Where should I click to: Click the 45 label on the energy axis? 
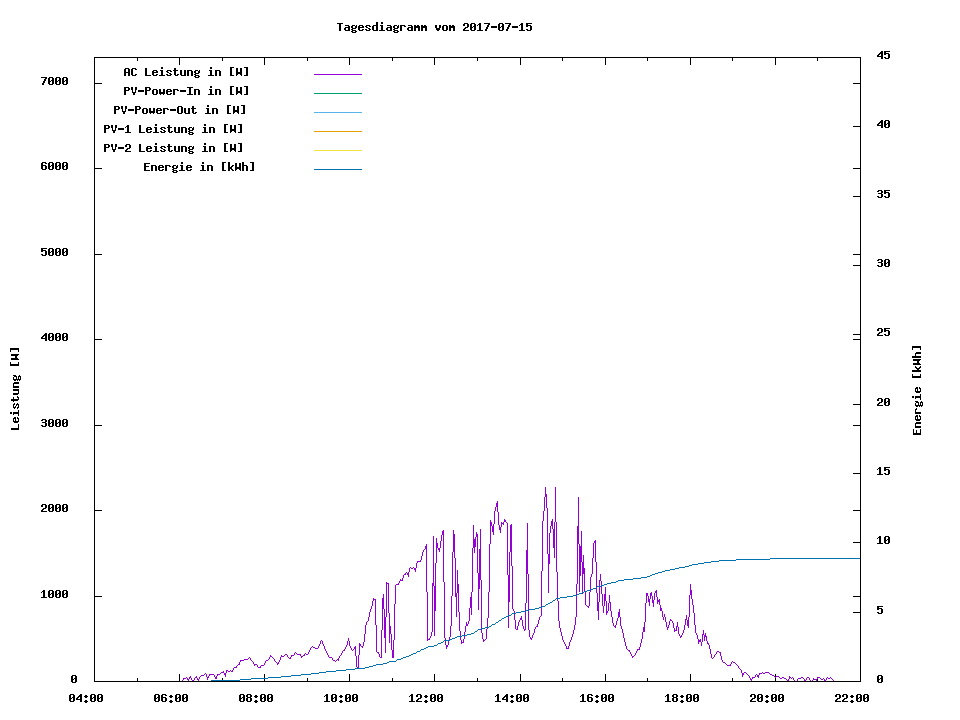(x=883, y=55)
